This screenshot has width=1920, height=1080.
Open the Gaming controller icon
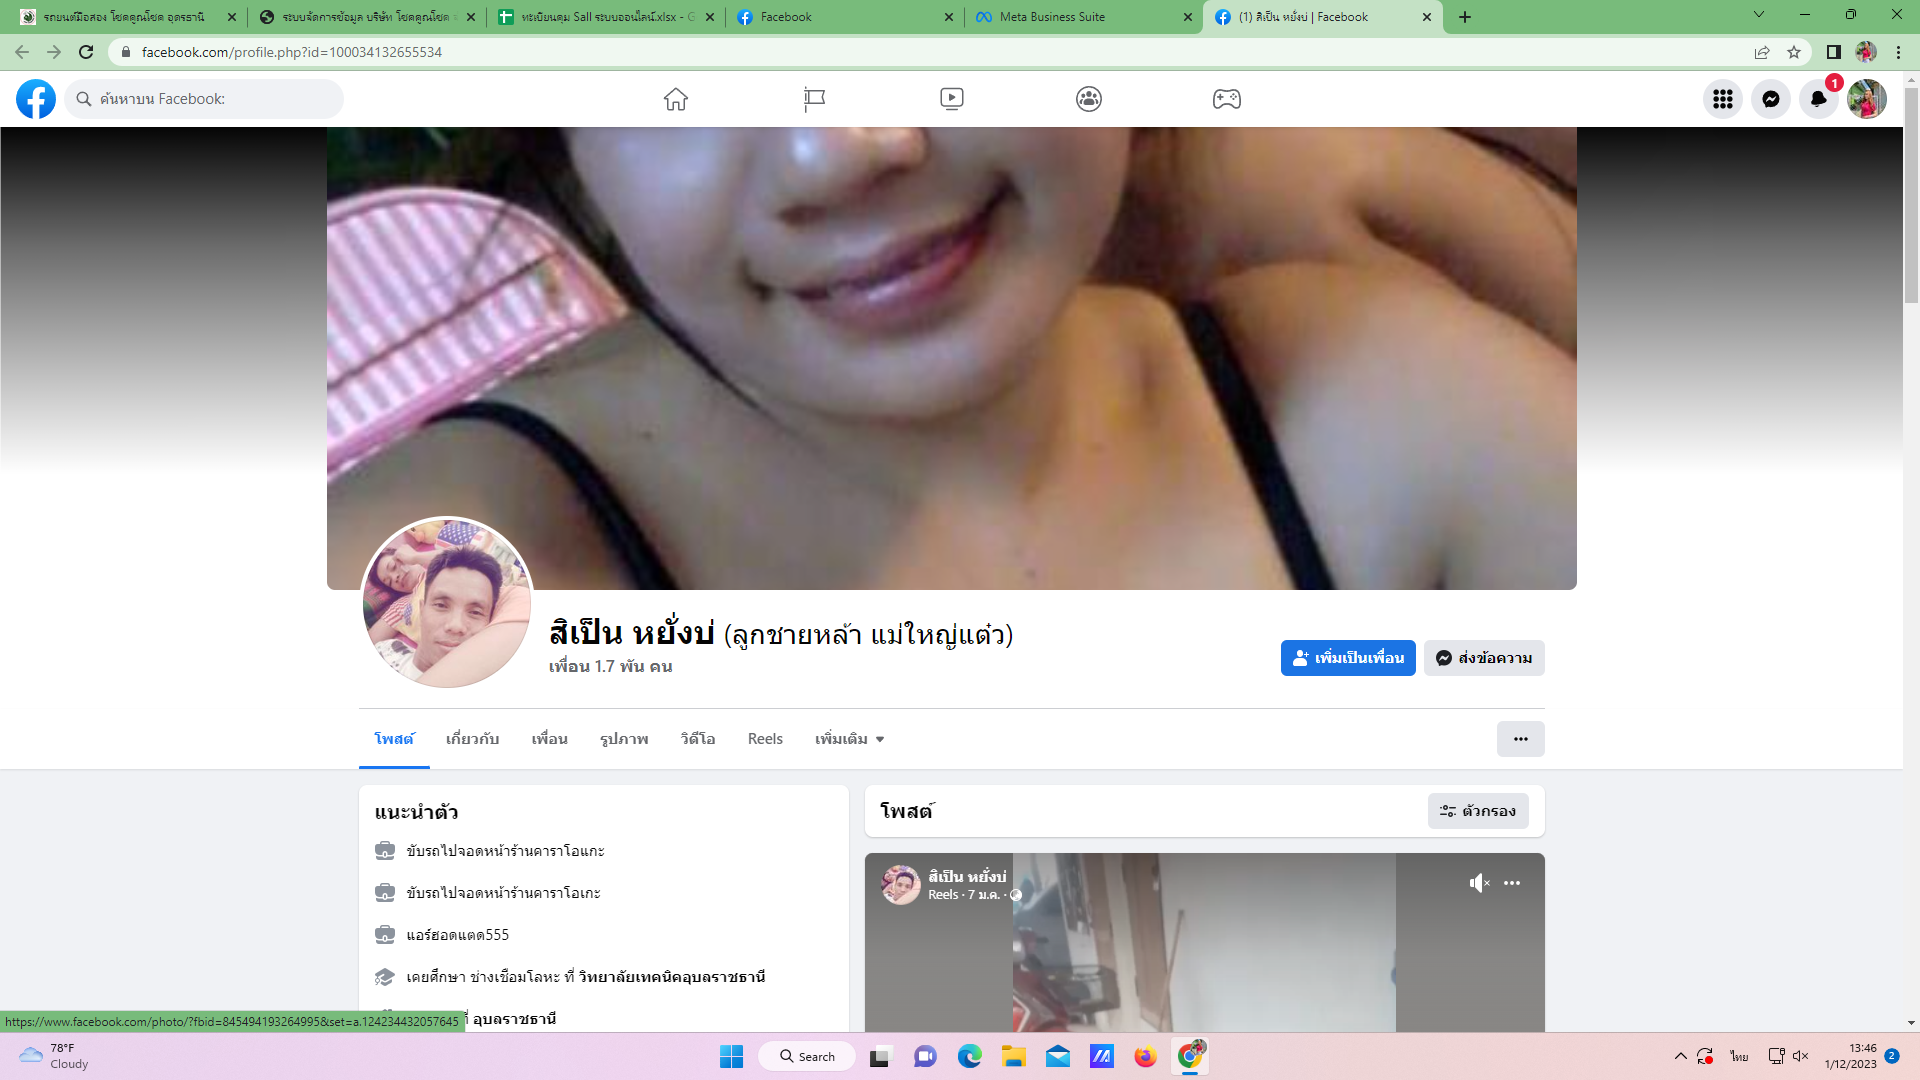pos(1226,99)
